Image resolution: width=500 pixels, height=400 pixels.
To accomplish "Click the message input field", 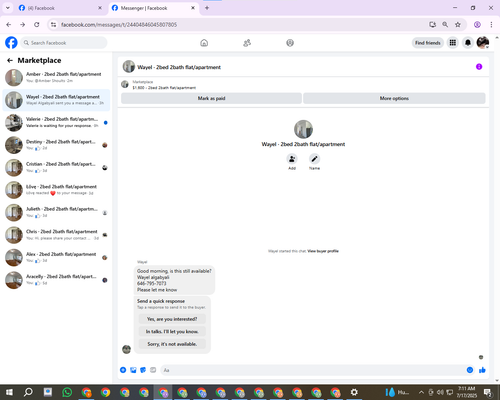I will [313, 370].
